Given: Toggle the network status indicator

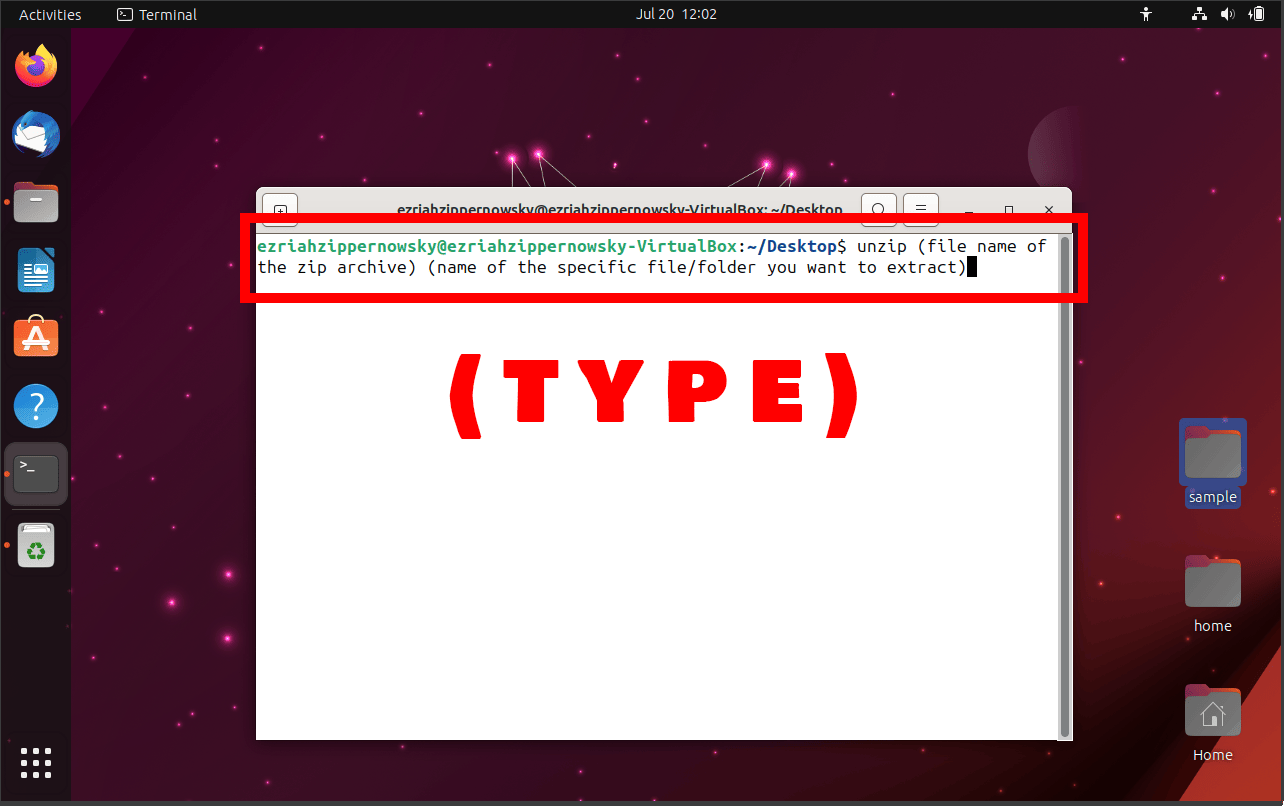Looking at the screenshot, I should (1199, 14).
